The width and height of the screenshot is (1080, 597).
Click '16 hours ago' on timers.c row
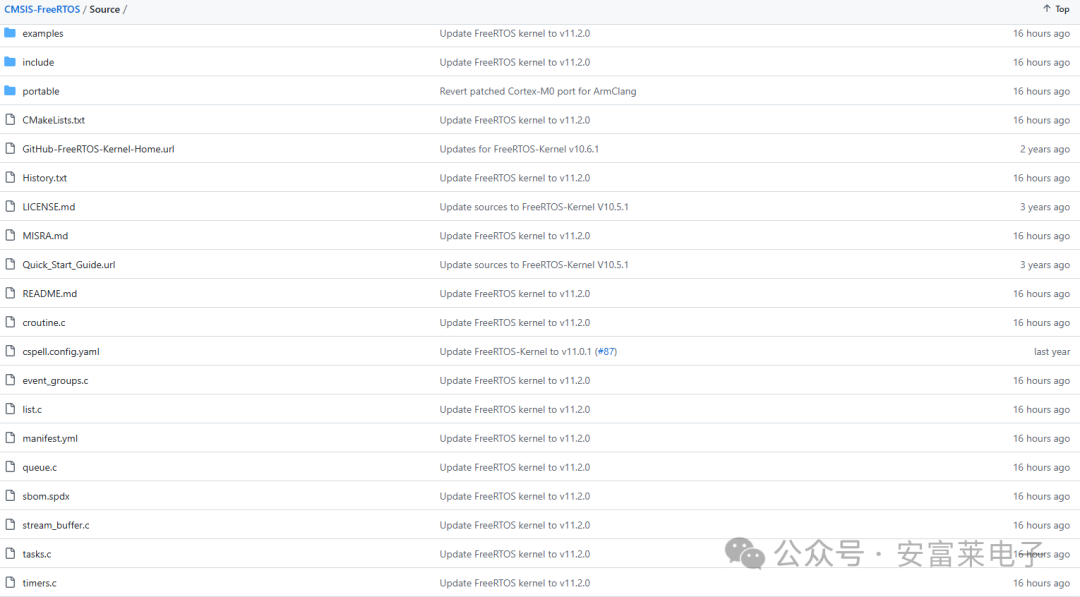(x=1041, y=583)
